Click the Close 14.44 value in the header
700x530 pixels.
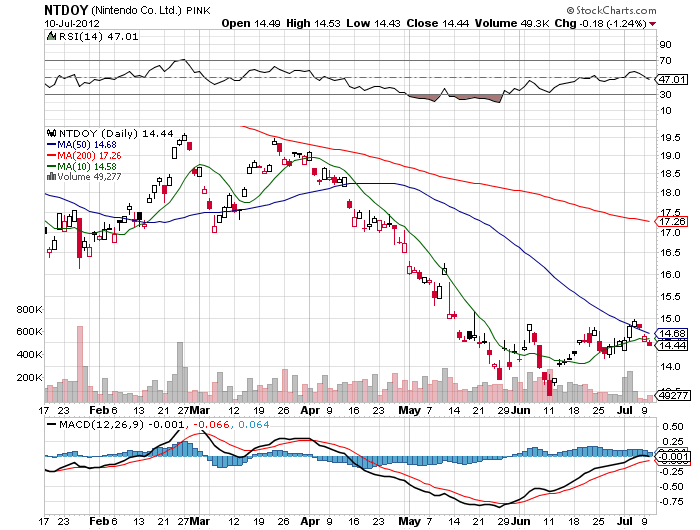click(438, 23)
